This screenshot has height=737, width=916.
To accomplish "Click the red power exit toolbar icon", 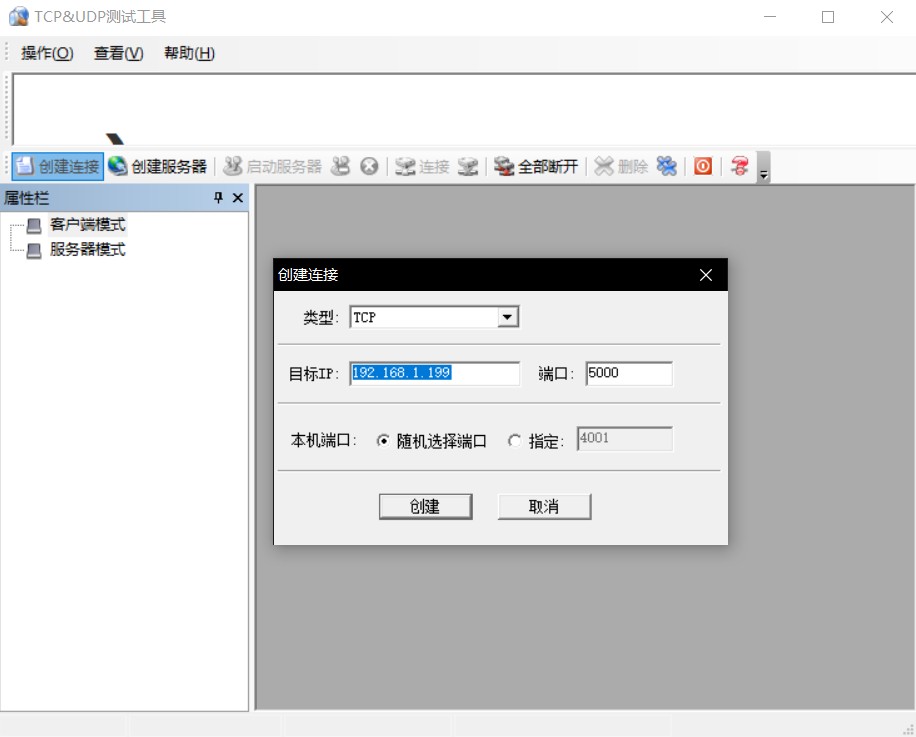I will pos(703,166).
